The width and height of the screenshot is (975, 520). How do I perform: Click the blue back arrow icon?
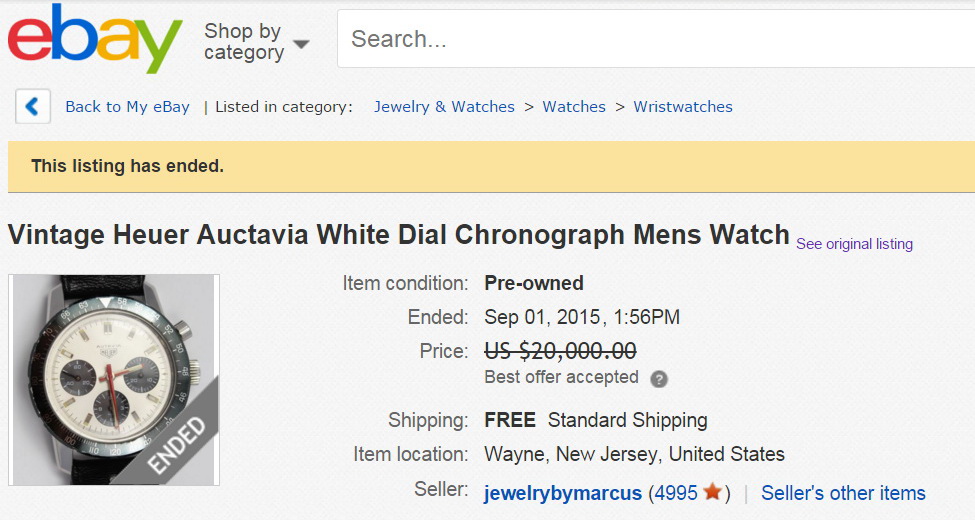click(x=33, y=107)
